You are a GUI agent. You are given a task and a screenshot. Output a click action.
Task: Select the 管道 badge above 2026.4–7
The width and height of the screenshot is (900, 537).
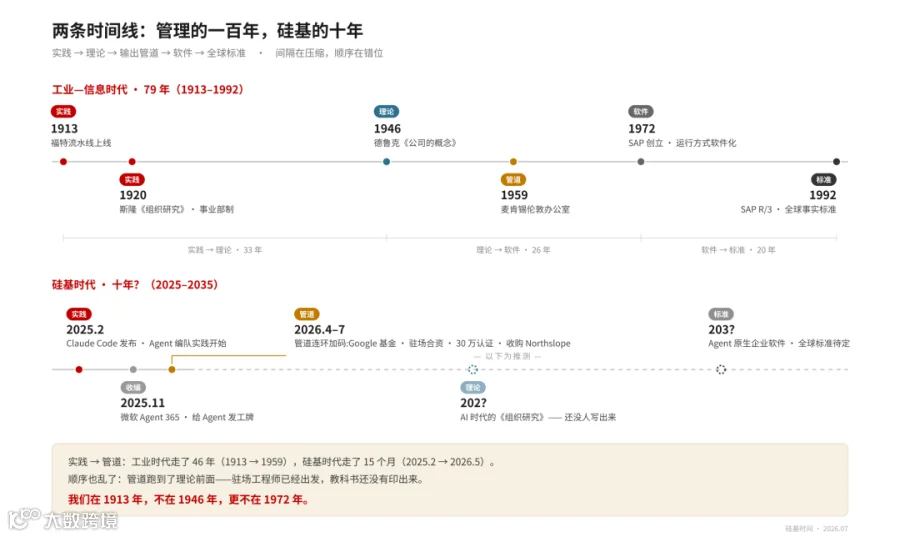(x=307, y=314)
